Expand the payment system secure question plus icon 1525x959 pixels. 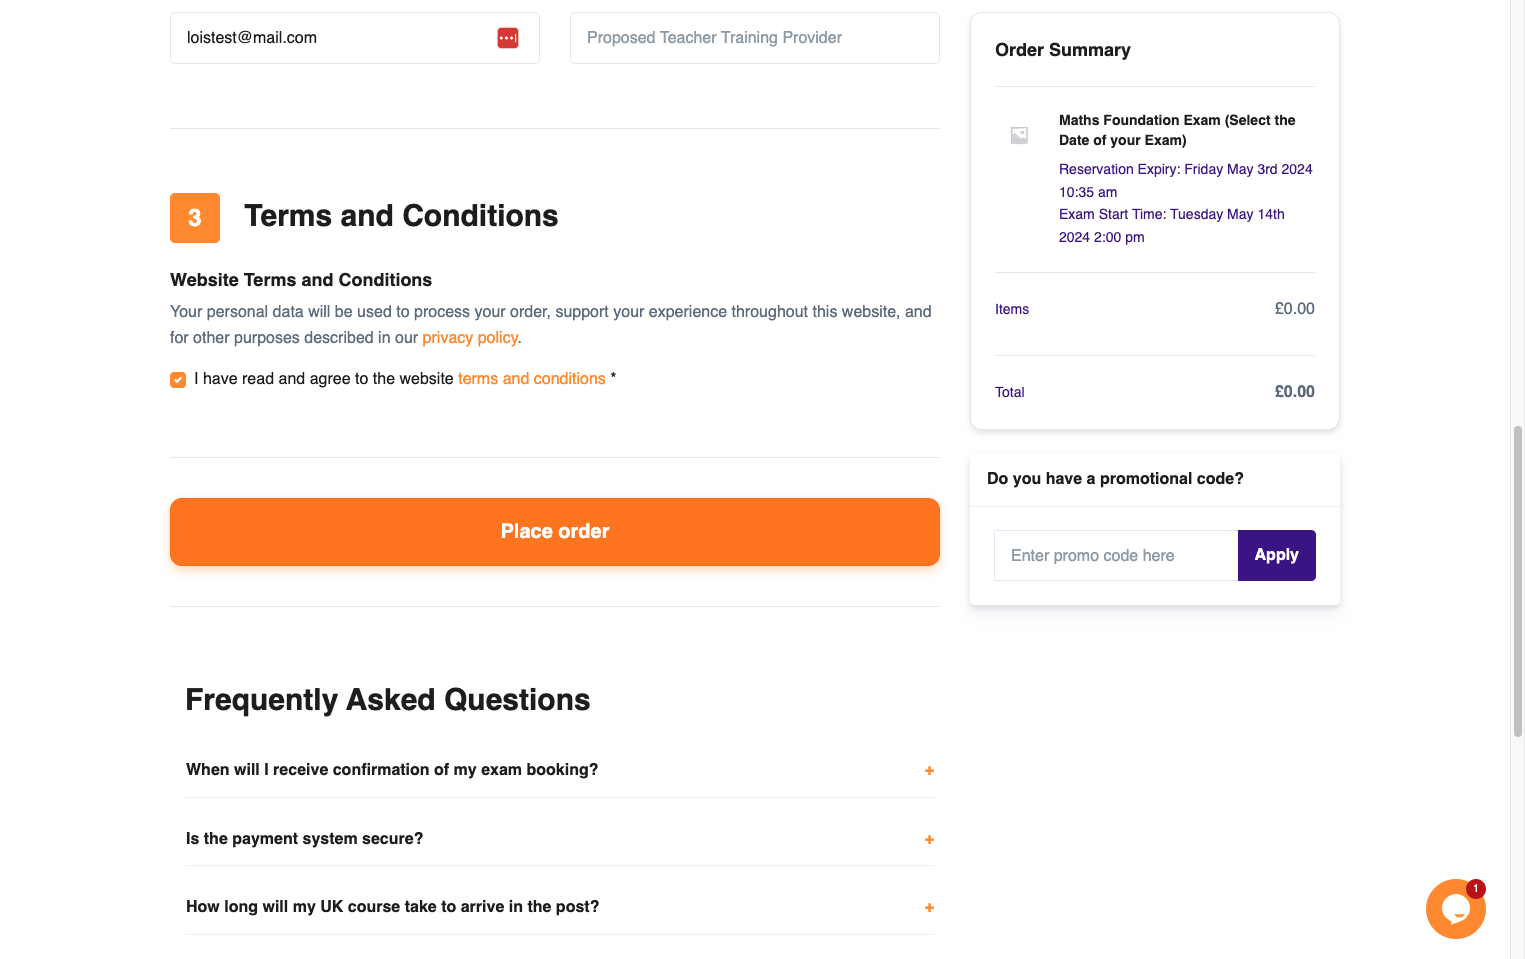[x=929, y=840]
